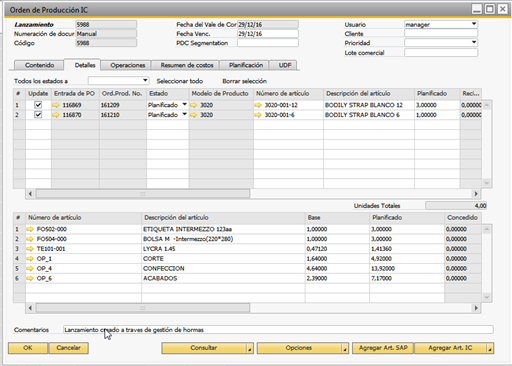Image resolution: width=512 pixels, height=366 pixels.
Task: Select ACABADOS description cell
Action: 223,278
